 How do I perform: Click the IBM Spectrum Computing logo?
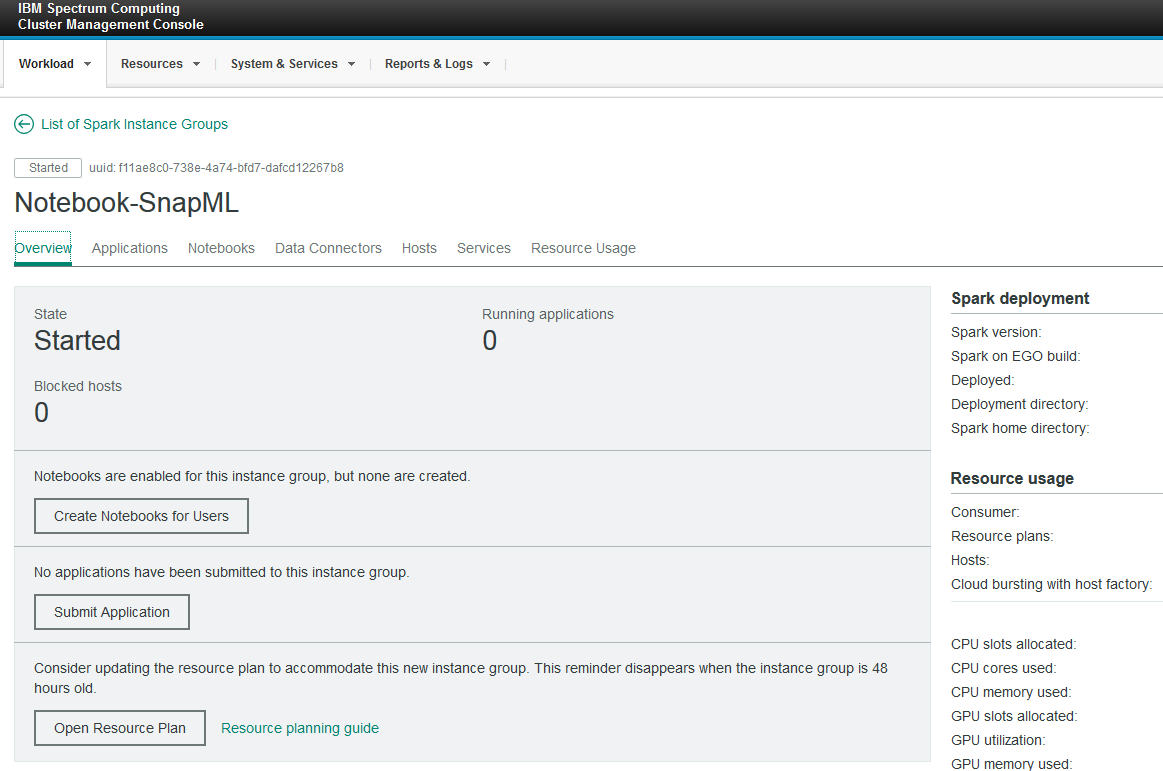coord(110,16)
